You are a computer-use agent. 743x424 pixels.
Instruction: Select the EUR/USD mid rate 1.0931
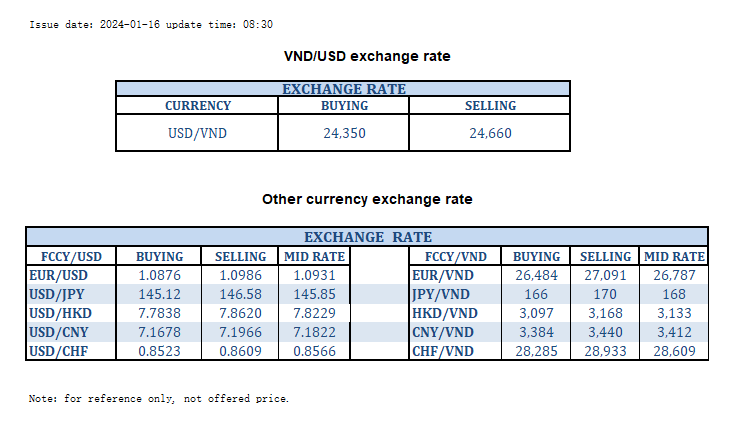tap(316, 273)
